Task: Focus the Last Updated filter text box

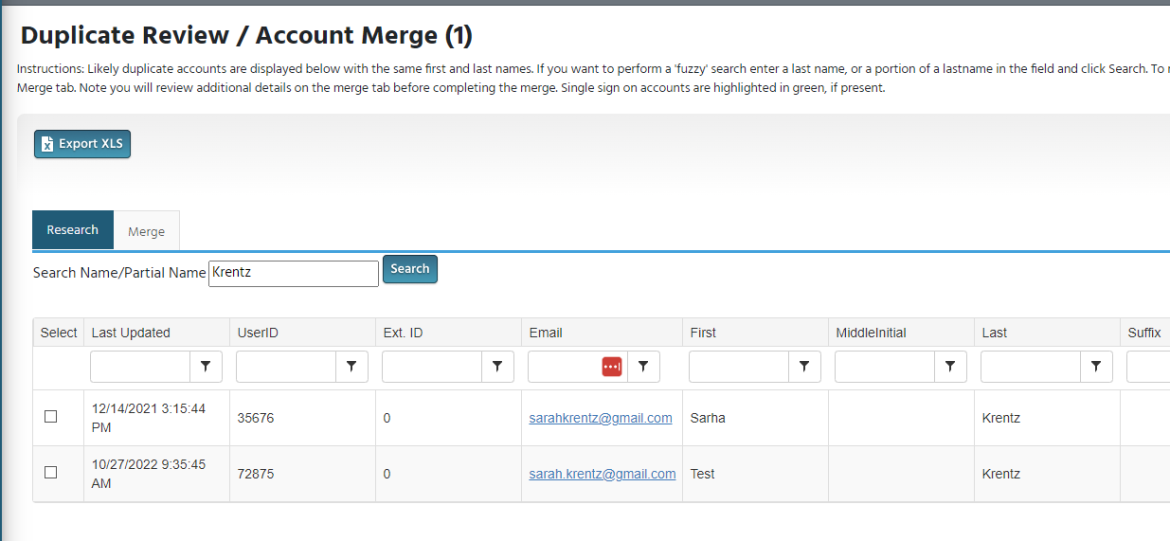Action: [x=140, y=367]
